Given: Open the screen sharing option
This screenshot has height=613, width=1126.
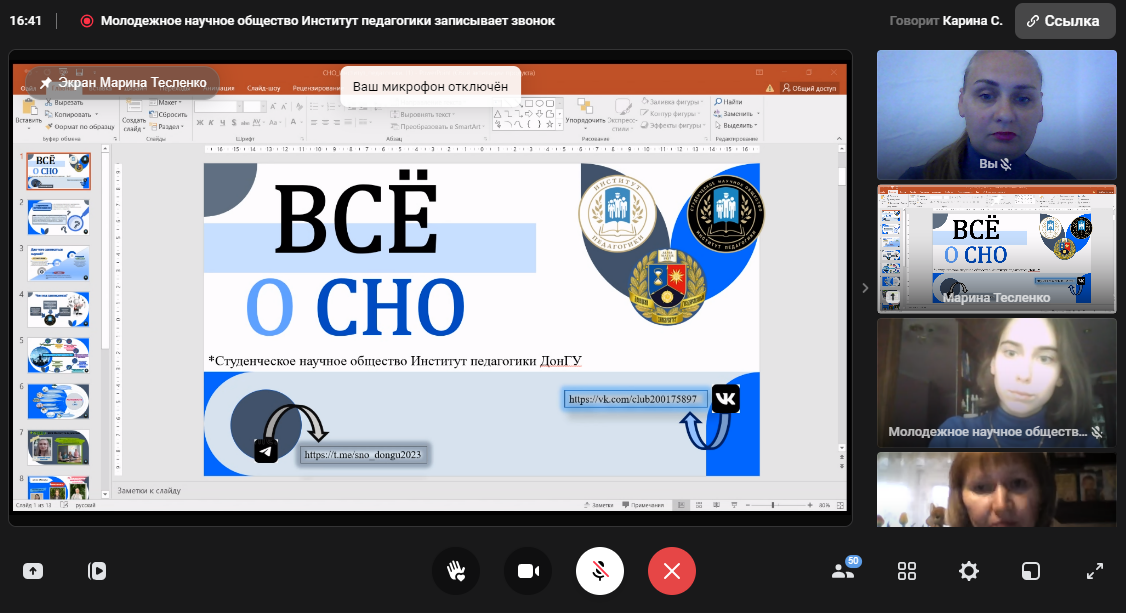Looking at the screenshot, I should click(33, 571).
